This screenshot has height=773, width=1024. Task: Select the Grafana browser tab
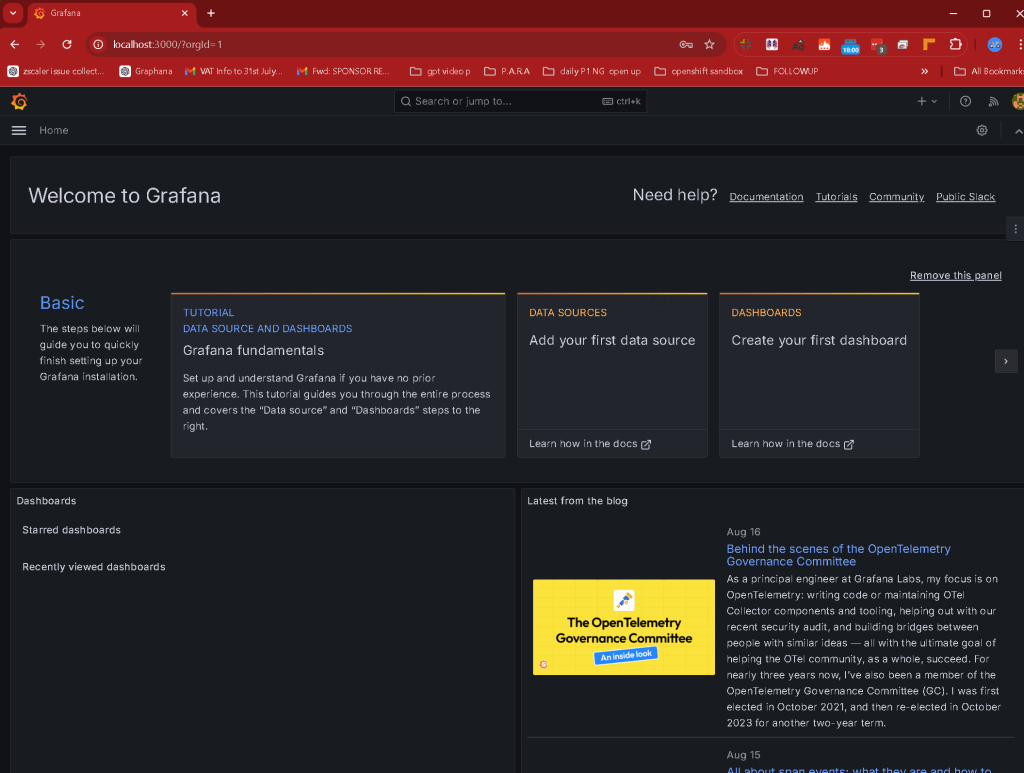pyautogui.click(x=111, y=13)
